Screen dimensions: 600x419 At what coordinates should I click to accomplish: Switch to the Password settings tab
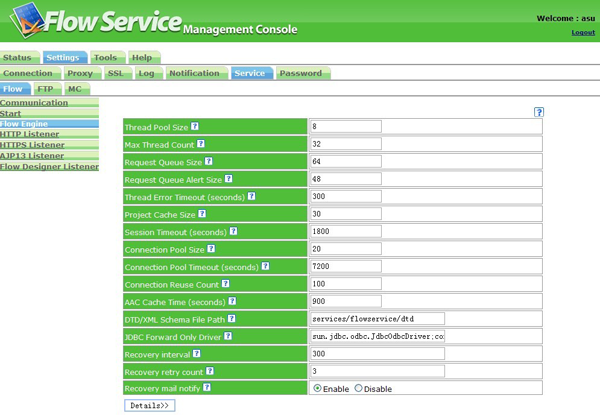[x=303, y=73]
